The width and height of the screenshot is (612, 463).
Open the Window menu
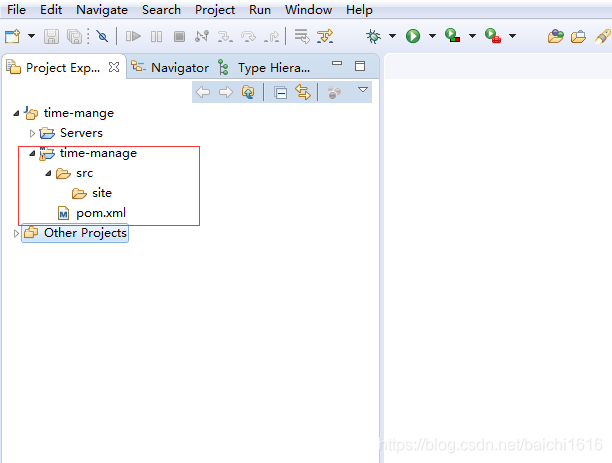(x=308, y=9)
